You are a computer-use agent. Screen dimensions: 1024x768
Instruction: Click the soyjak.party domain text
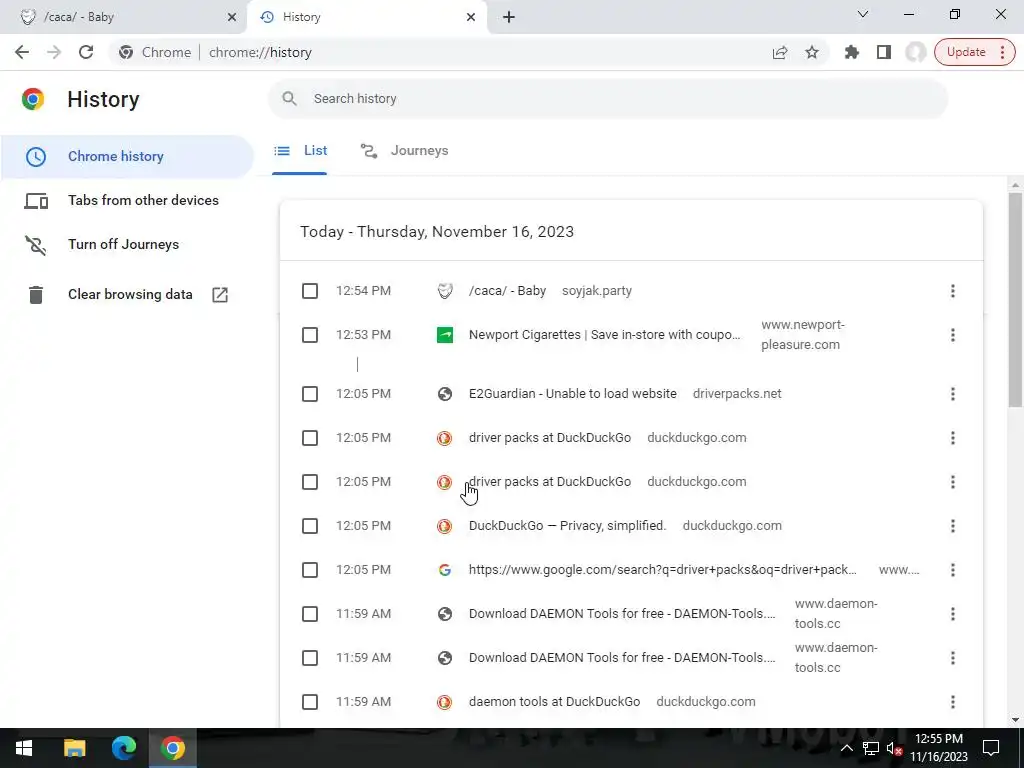597,291
